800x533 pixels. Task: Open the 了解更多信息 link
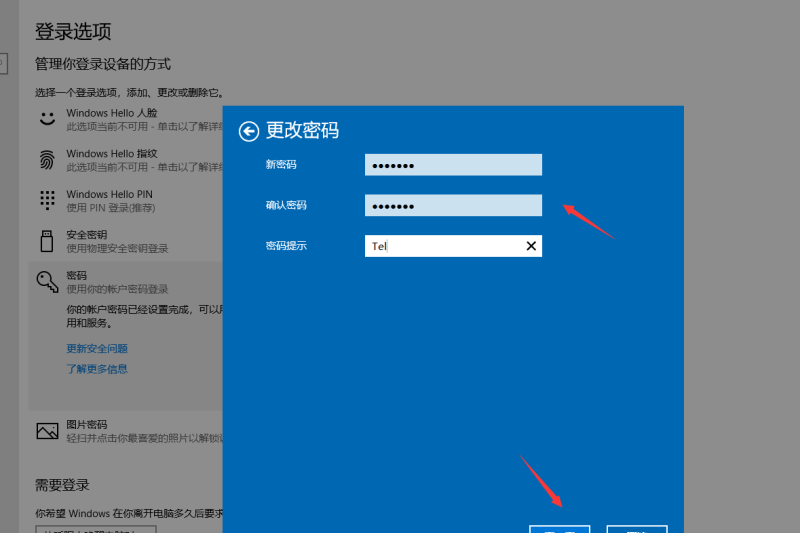[x=97, y=369]
